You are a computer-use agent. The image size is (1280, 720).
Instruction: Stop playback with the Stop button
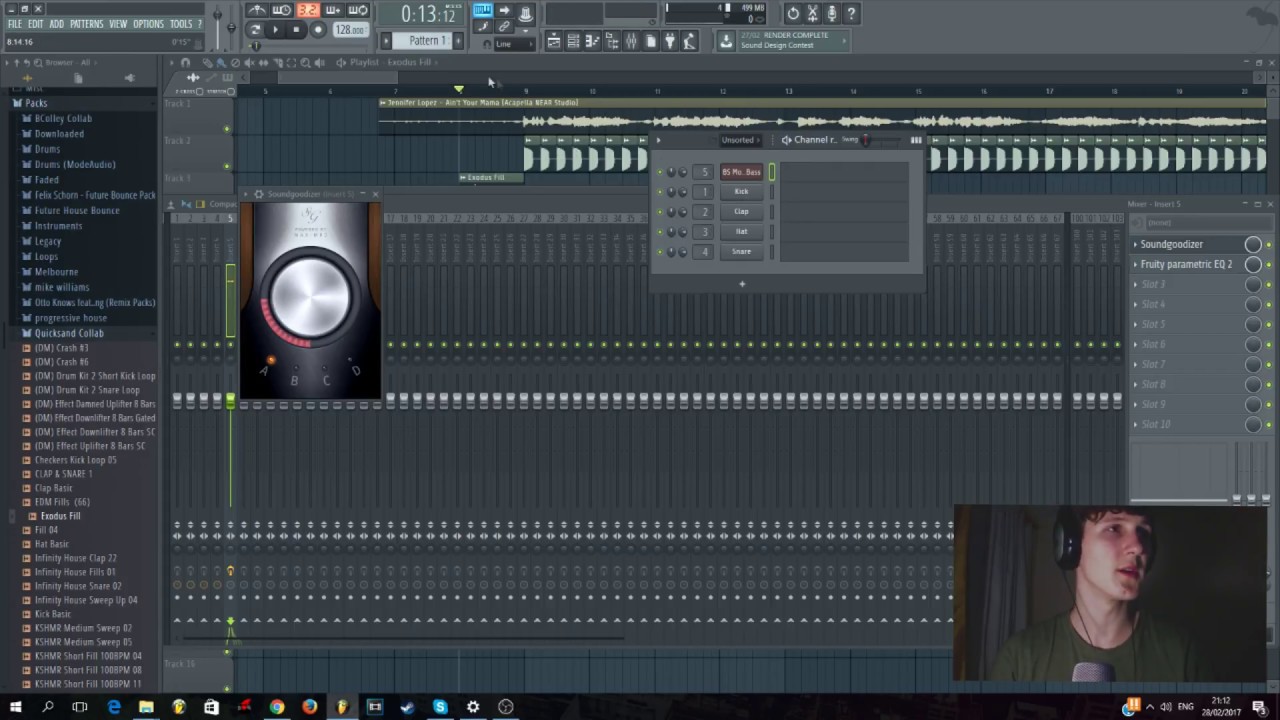point(296,30)
